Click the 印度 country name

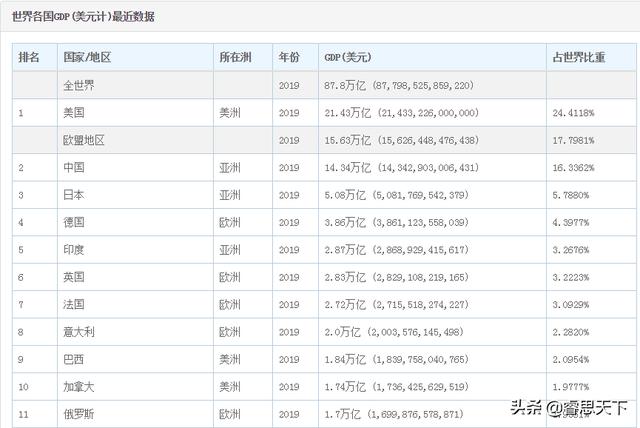click(x=73, y=249)
